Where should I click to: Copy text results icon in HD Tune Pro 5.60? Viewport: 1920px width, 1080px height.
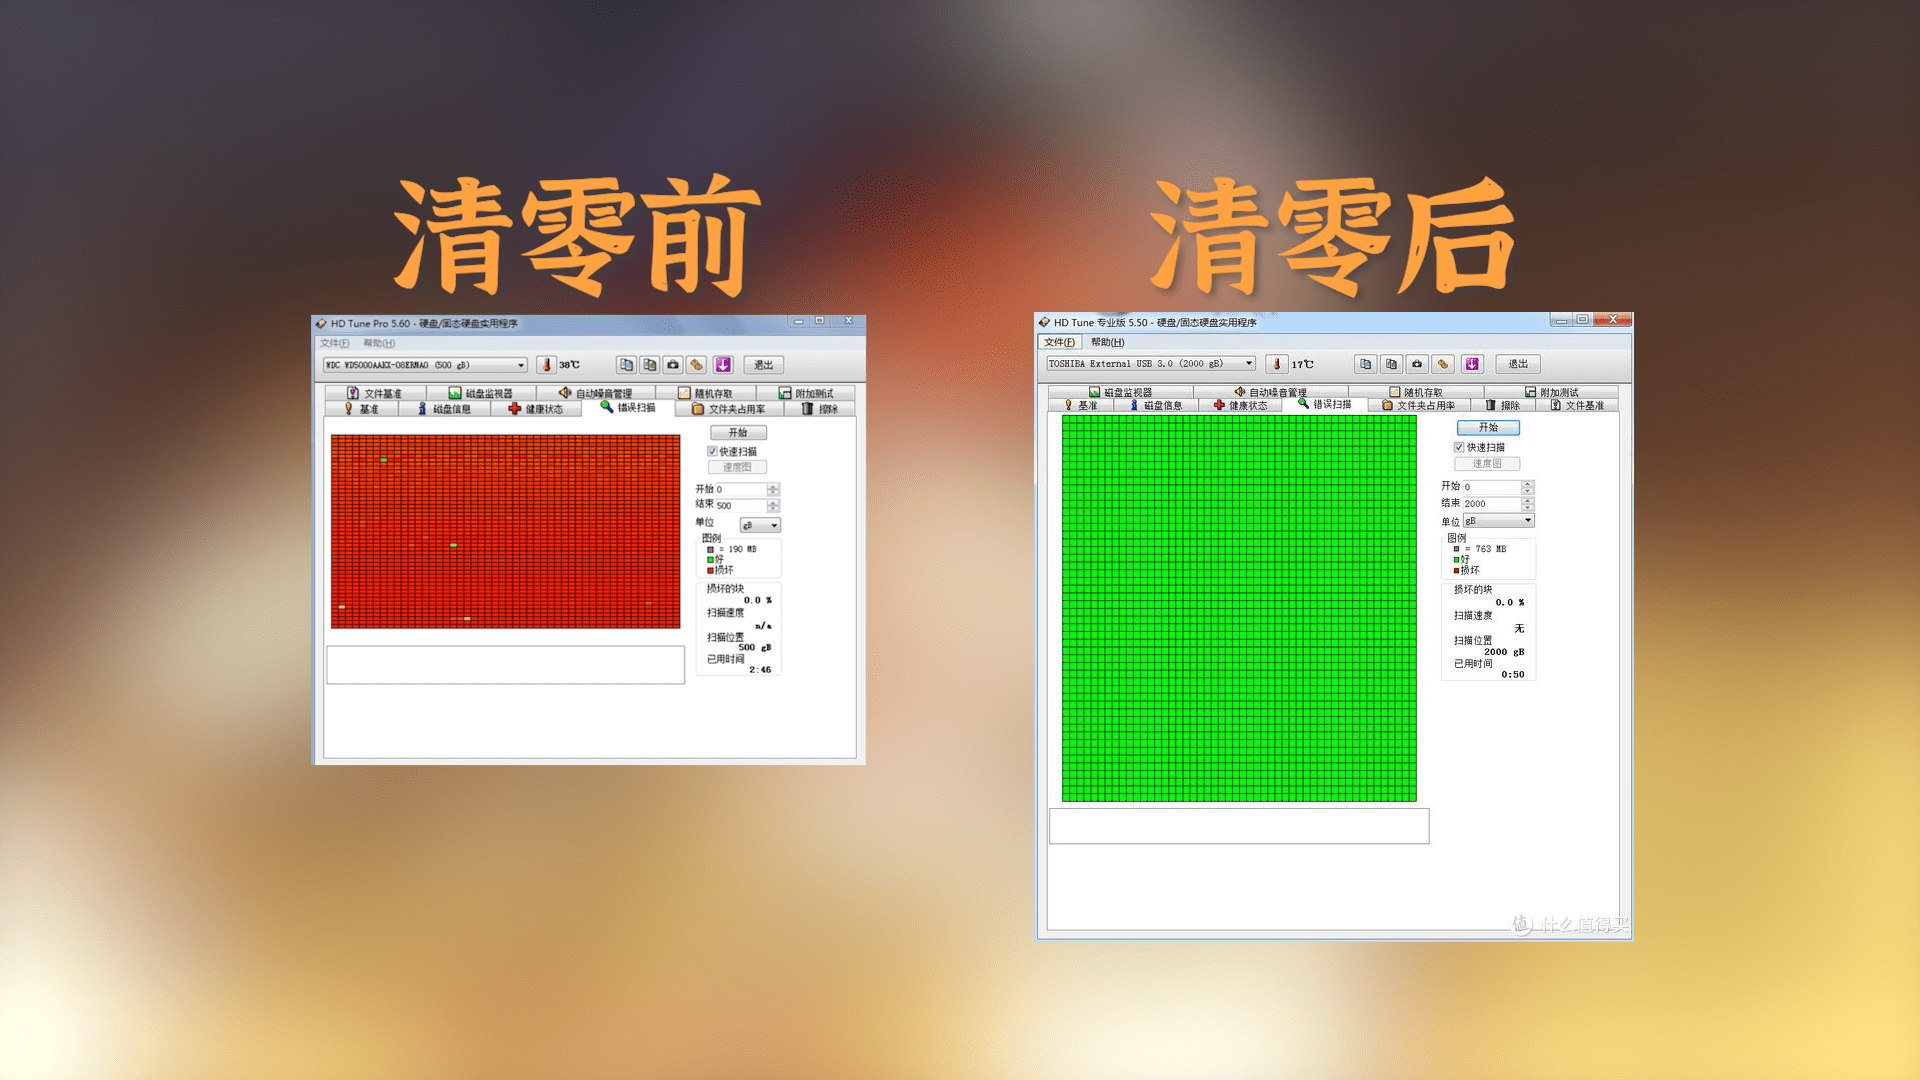click(x=626, y=365)
